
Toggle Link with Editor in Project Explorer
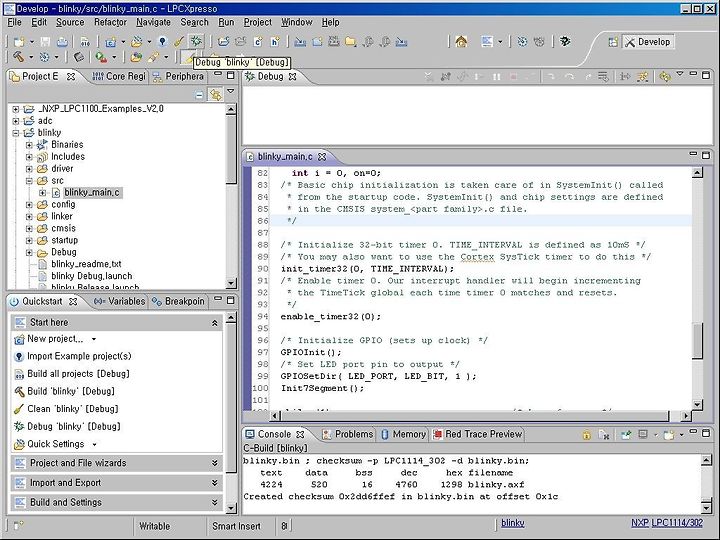(x=215, y=95)
